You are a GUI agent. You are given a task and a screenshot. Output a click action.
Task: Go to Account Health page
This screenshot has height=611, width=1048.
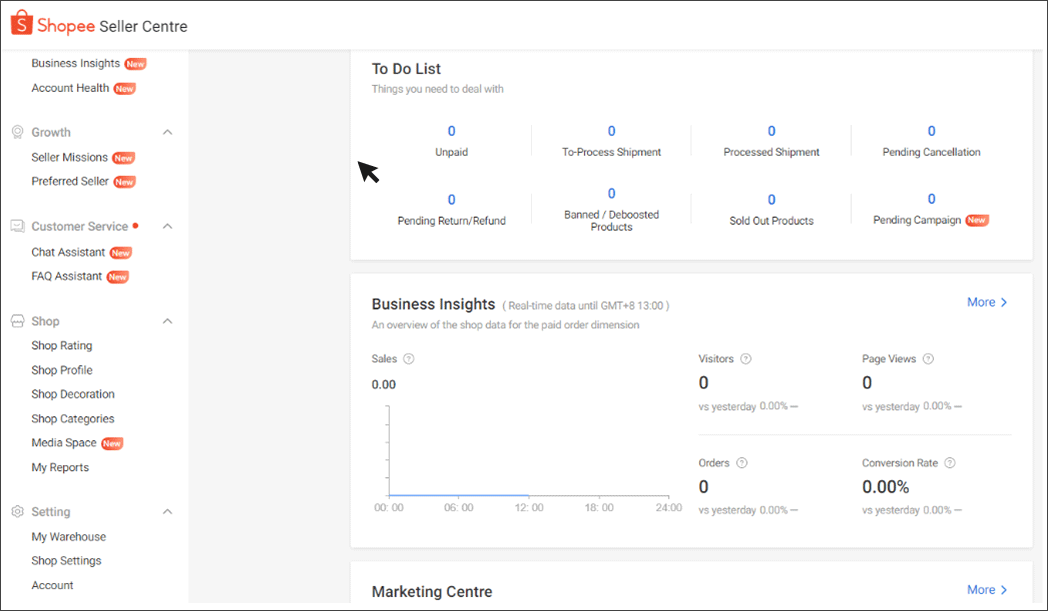pyautogui.click(x=70, y=88)
